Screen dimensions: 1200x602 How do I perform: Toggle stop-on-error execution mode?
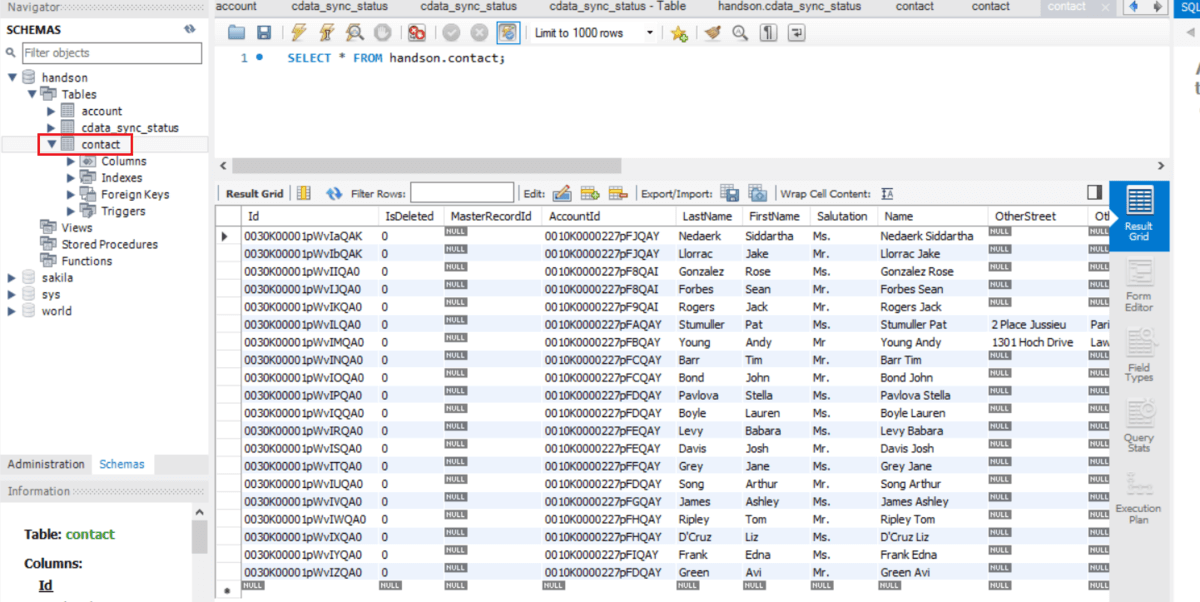[x=417, y=33]
